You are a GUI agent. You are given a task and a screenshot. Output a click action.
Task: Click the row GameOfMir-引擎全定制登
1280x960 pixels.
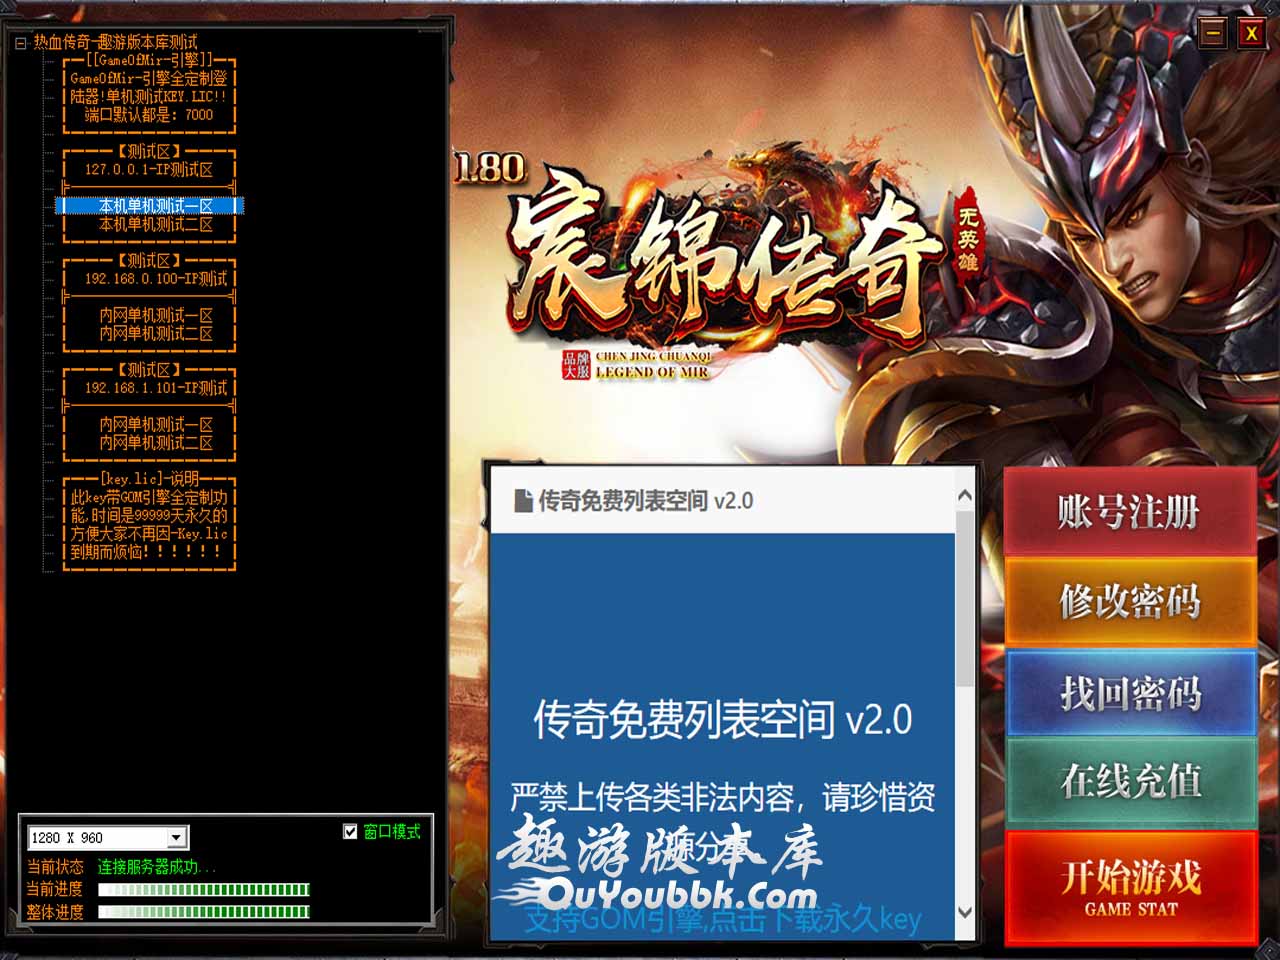point(149,78)
